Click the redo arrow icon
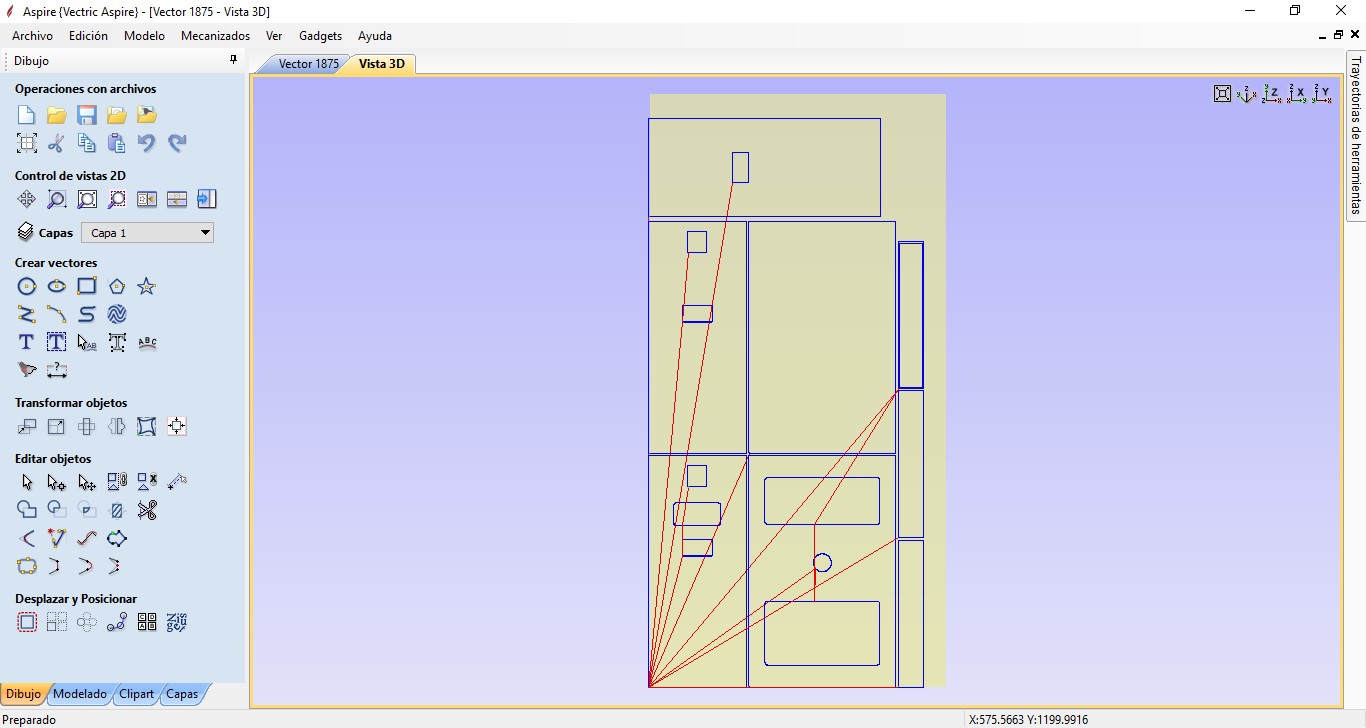The width and height of the screenshot is (1366, 728). pos(177,143)
